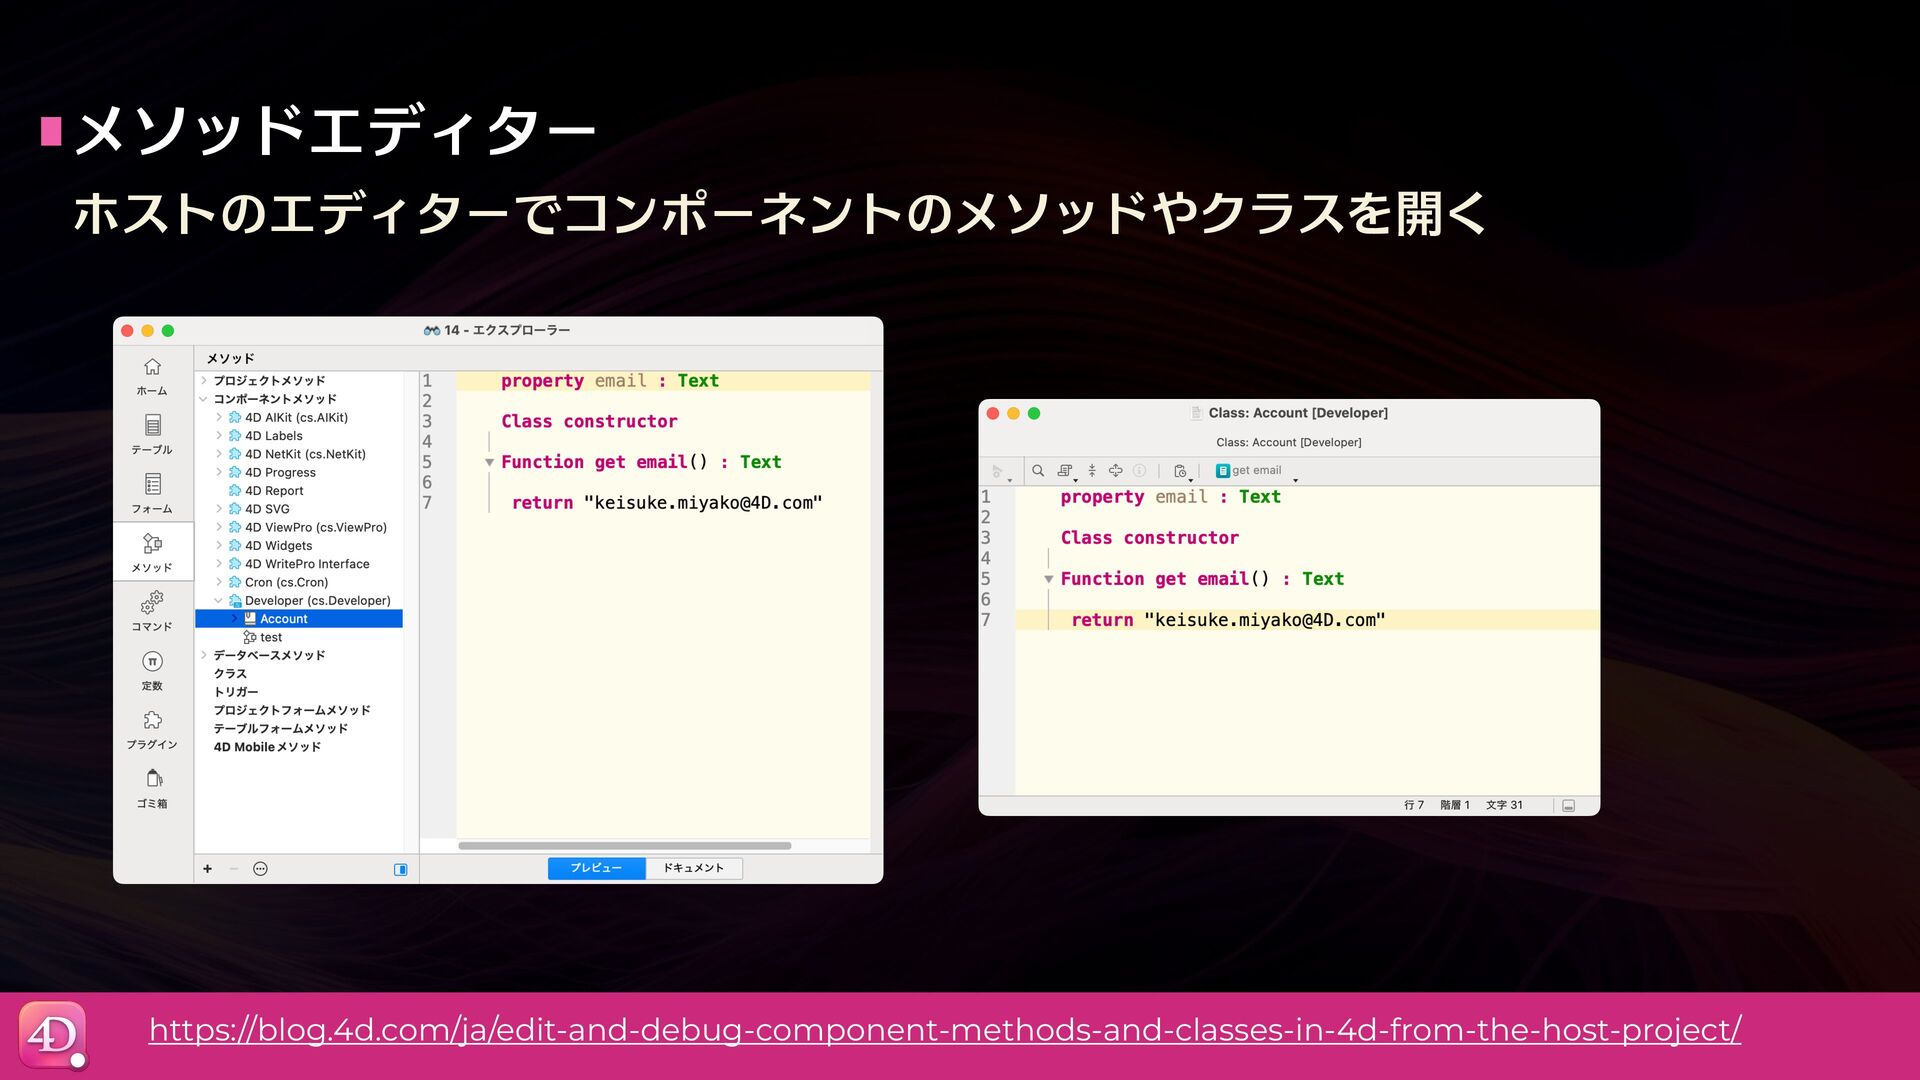Screen dimensions: 1920x1080
Task: Expand the 4D WritePro Interface node
Action: click(219, 564)
